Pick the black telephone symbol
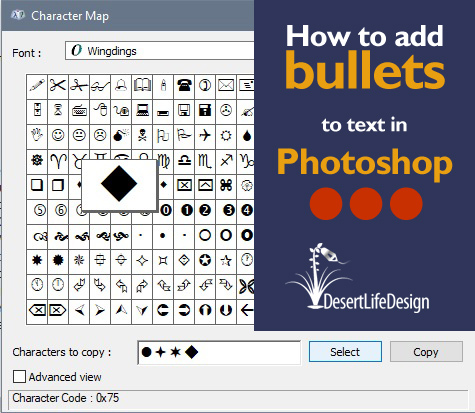Screen dimensions: 475x413 click(184, 86)
